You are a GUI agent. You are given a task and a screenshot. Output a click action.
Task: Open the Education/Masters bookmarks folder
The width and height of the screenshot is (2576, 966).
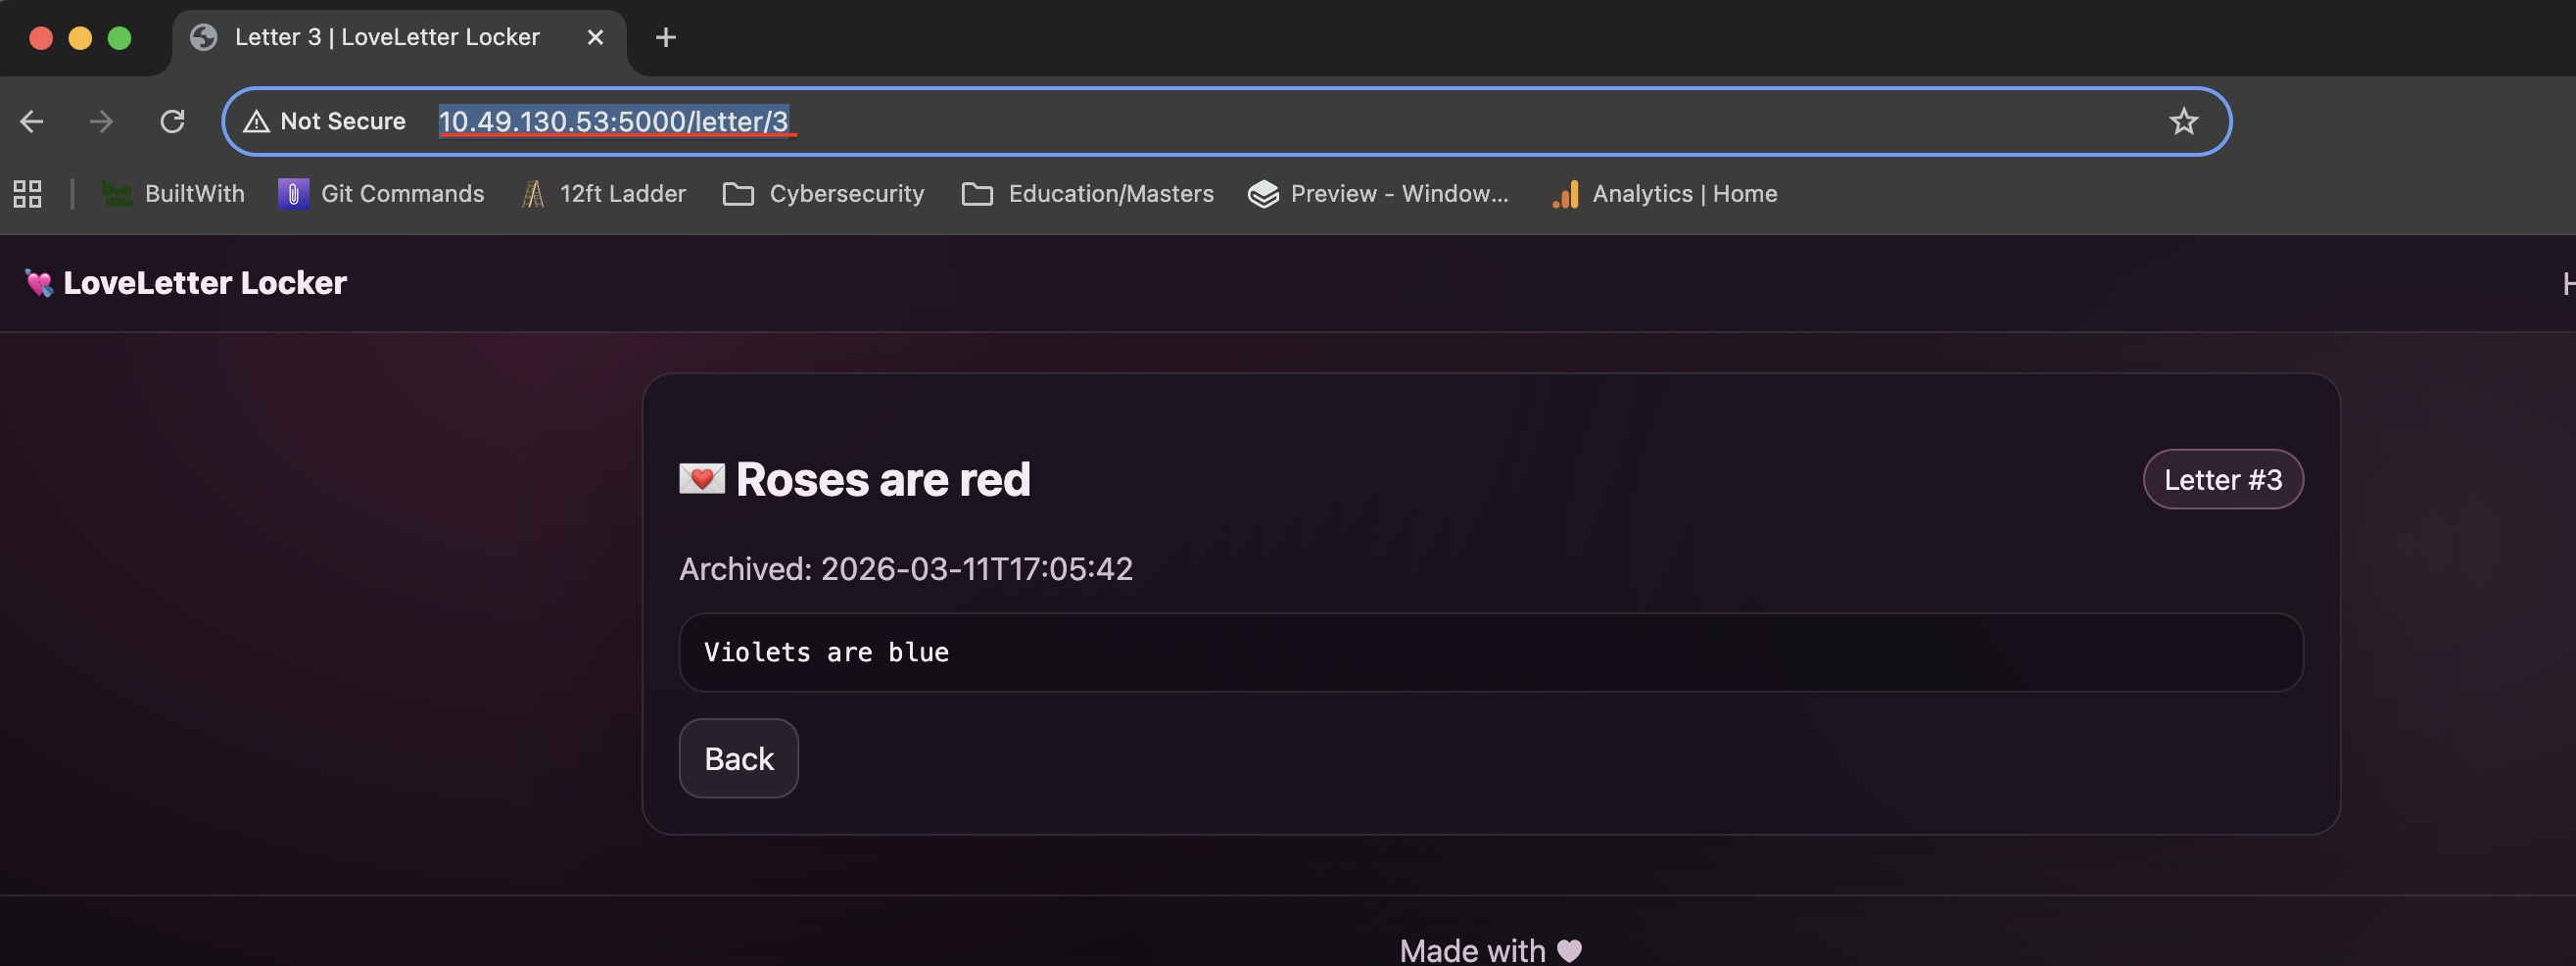coord(1087,193)
